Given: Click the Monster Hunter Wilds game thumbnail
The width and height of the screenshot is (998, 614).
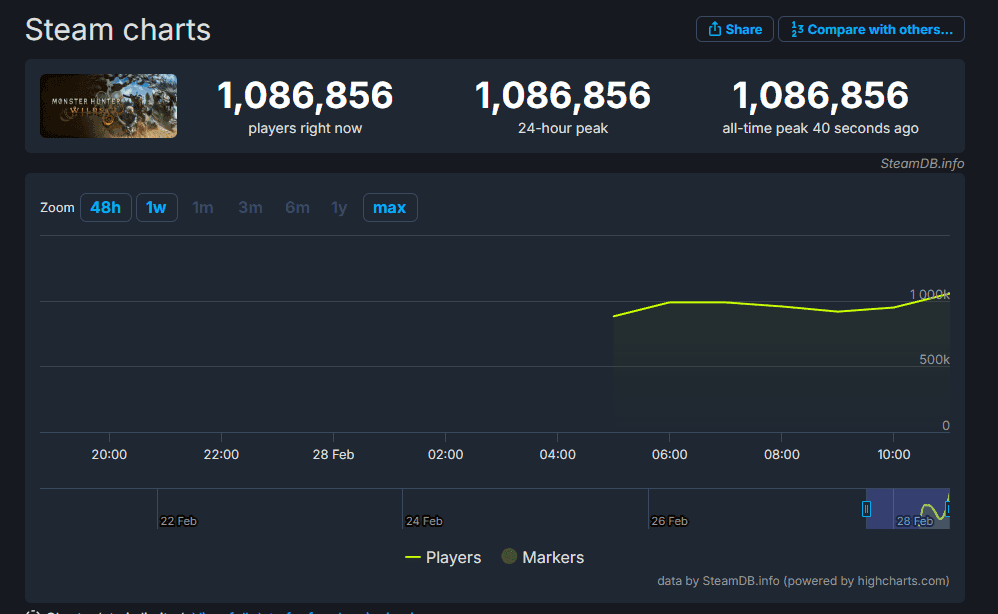Looking at the screenshot, I should tap(108, 106).
